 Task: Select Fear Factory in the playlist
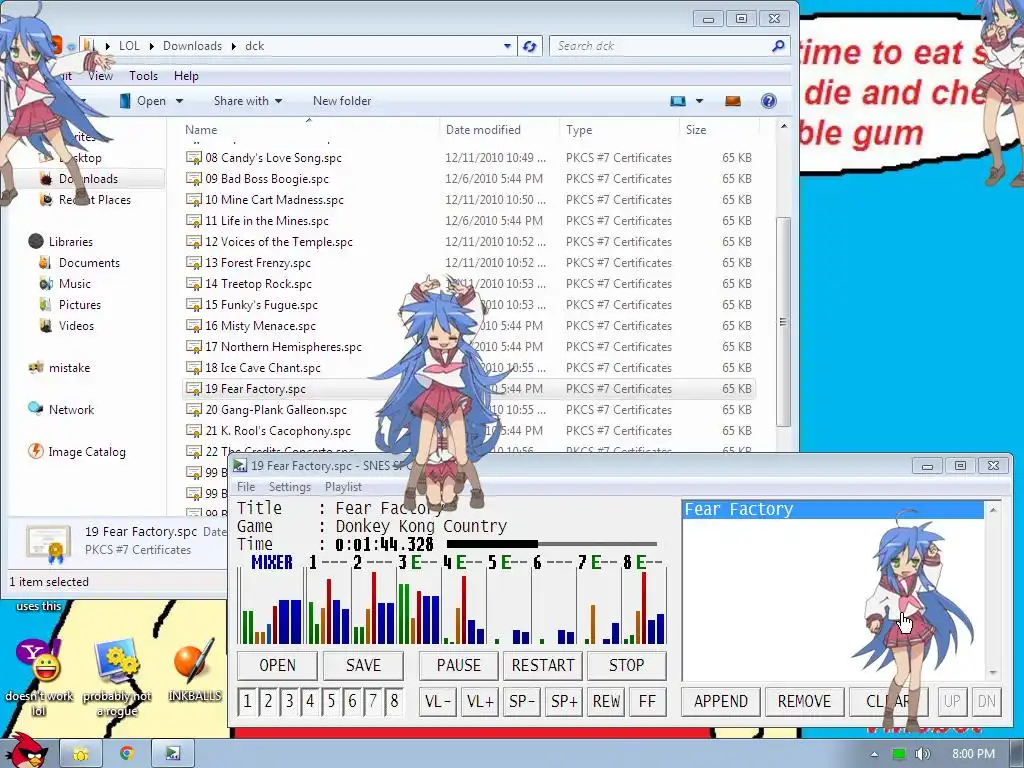point(833,509)
